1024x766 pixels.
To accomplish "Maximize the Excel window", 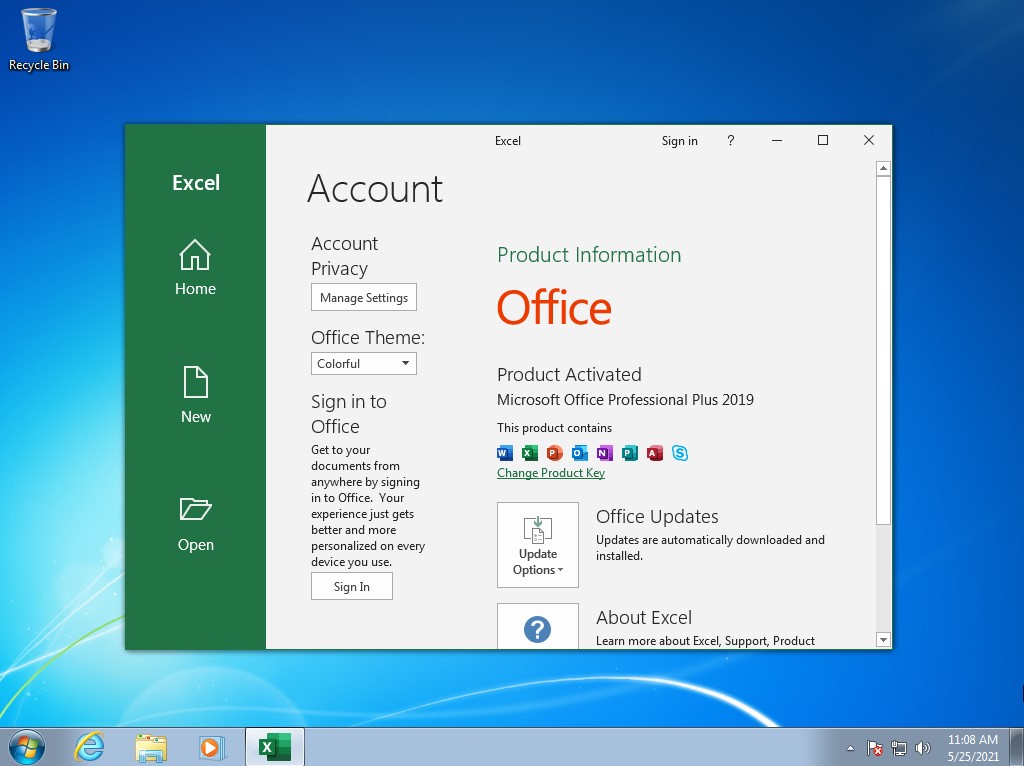I will tap(823, 140).
